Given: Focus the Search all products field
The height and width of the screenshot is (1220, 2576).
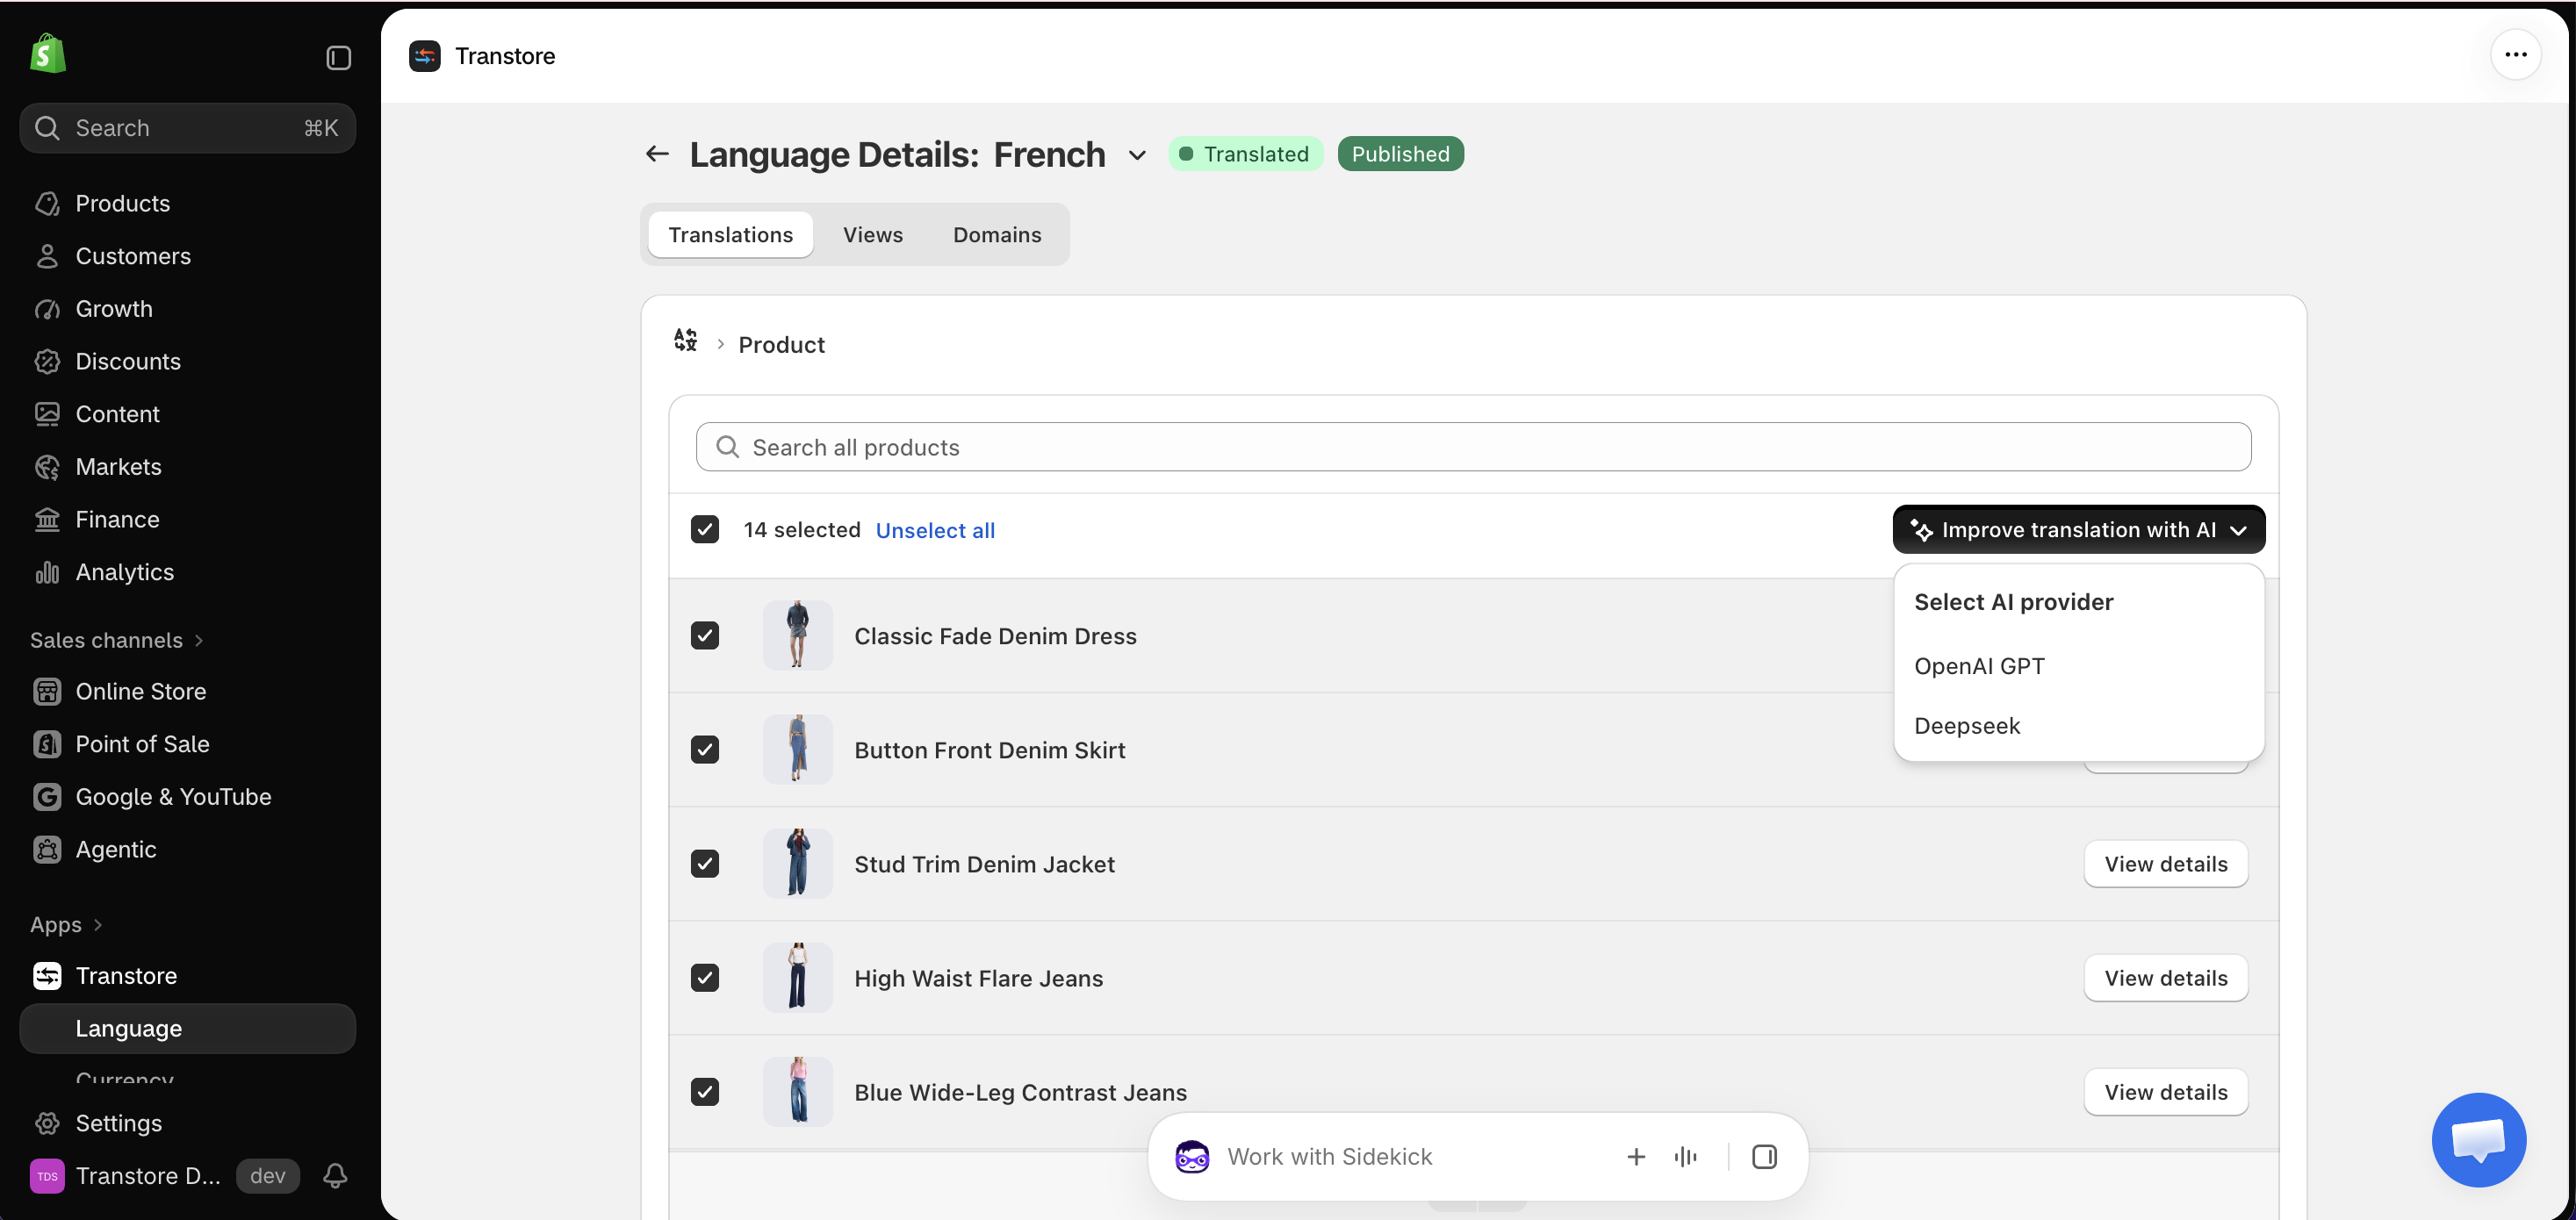Looking at the screenshot, I should click(1473, 447).
